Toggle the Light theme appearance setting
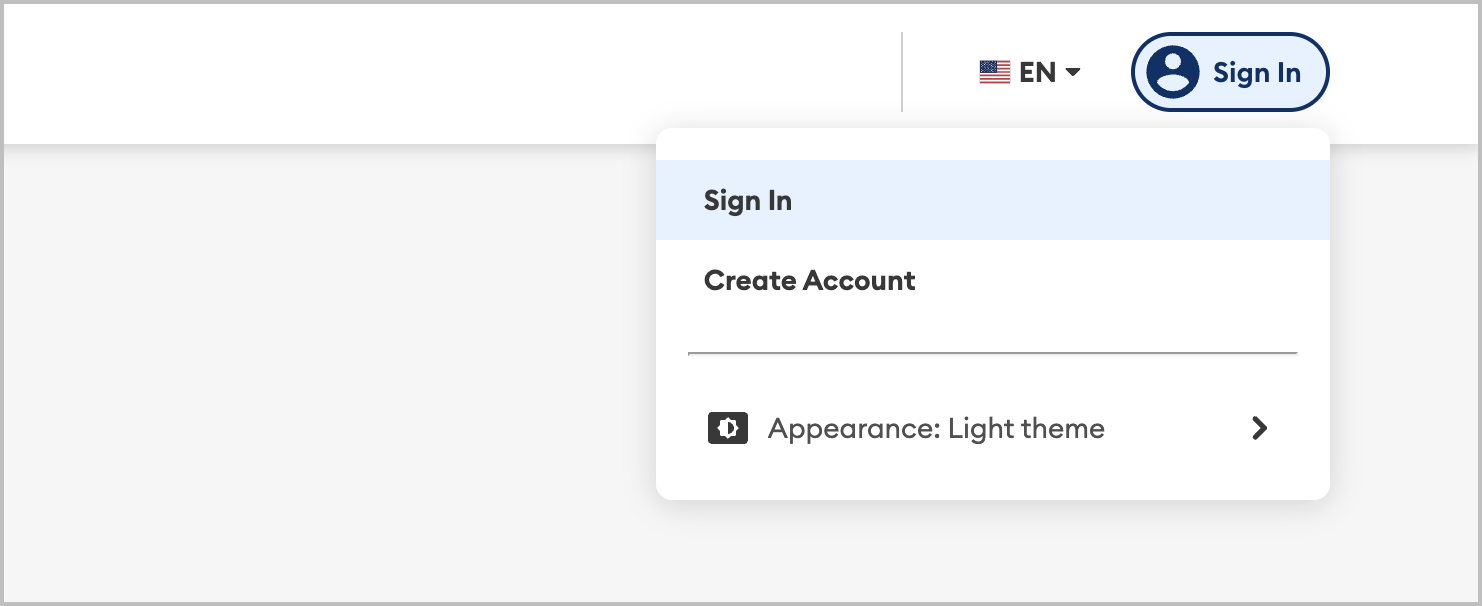The width and height of the screenshot is (1482, 606). (x=993, y=428)
